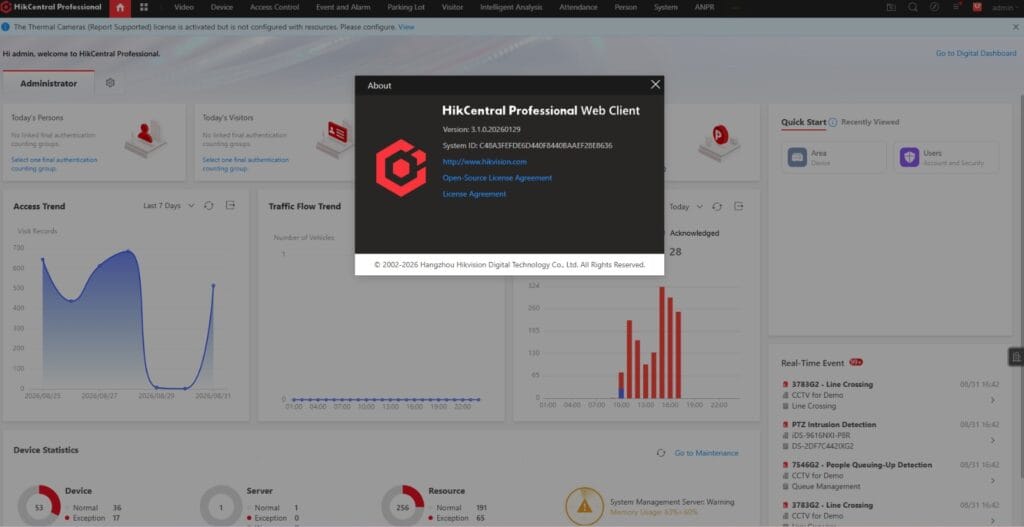Image resolution: width=1024 pixels, height=527 pixels.
Task: Open the Access Control menu
Action: coord(274,7)
